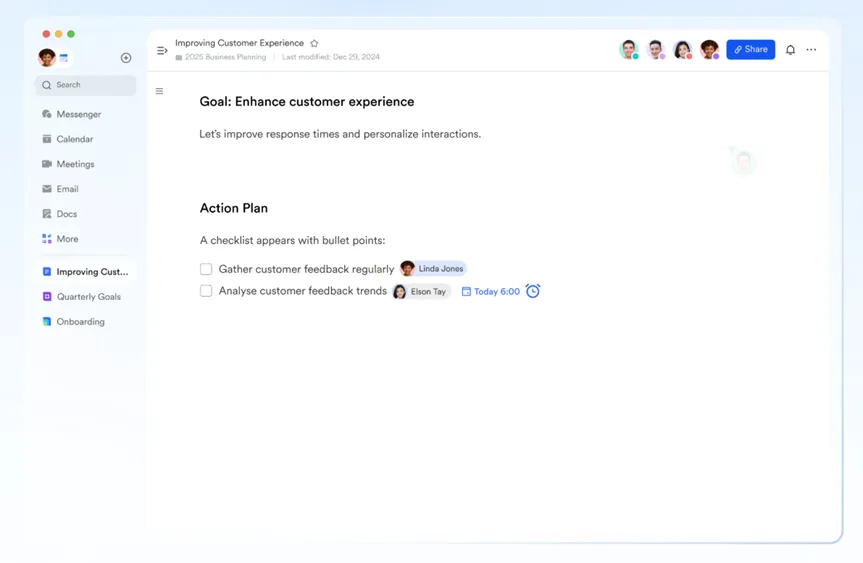Click the Docs page icon
863x563 pixels.
click(47, 214)
